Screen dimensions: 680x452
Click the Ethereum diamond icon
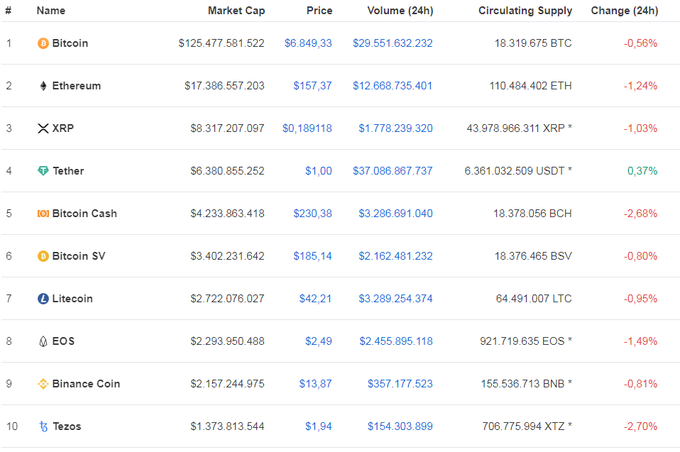coord(43,86)
